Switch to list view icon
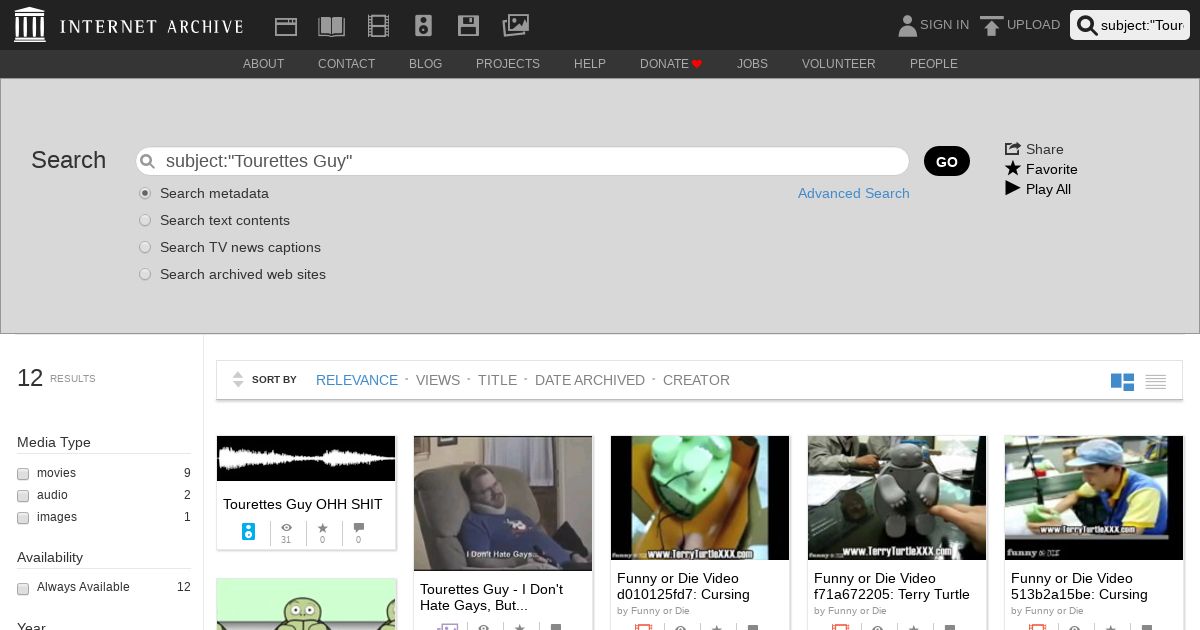This screenshot has height=630, width=1200. tap(1156, 381)
